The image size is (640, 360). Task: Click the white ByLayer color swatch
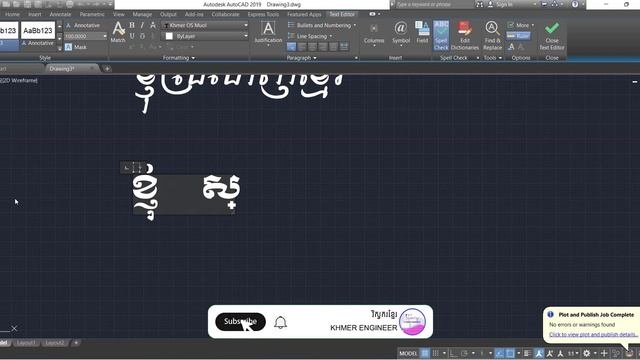pyautogui.click(x=169, y=36)
